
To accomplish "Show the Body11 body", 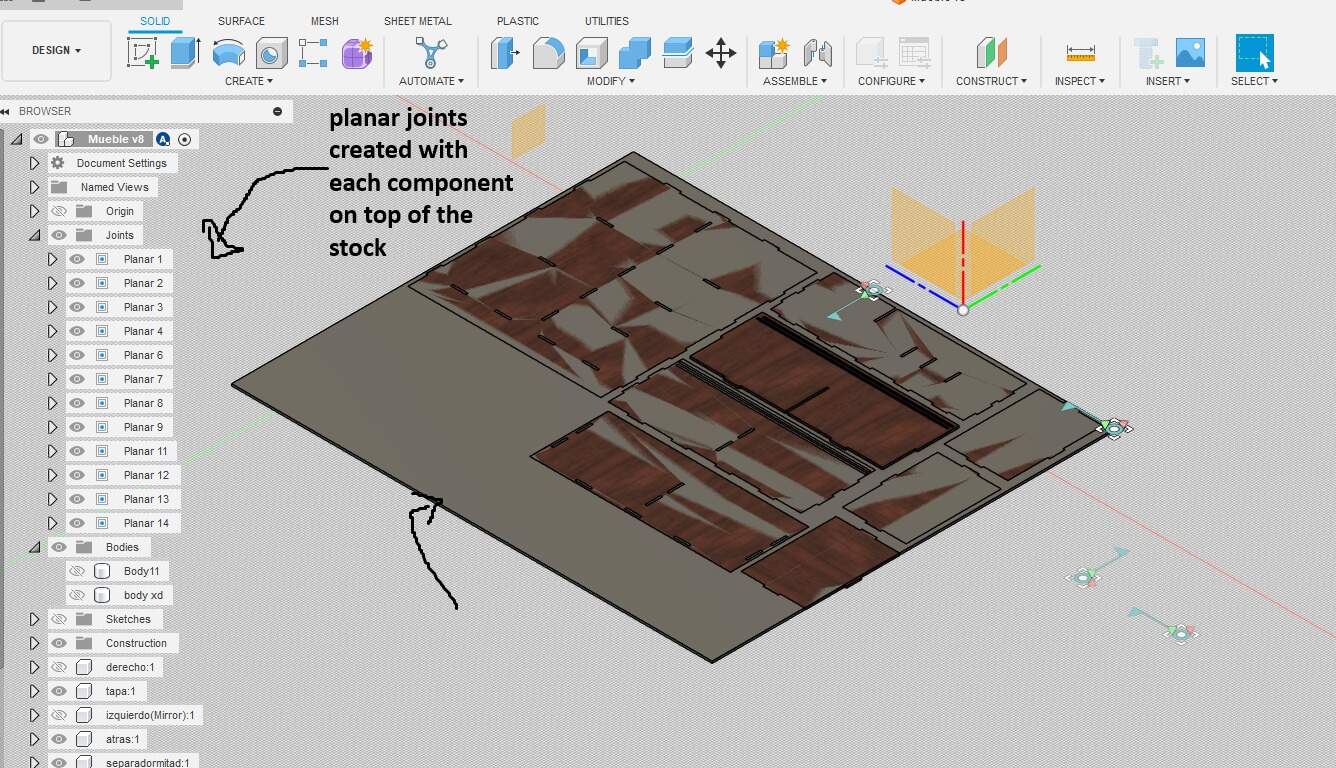I will point(77,571).
